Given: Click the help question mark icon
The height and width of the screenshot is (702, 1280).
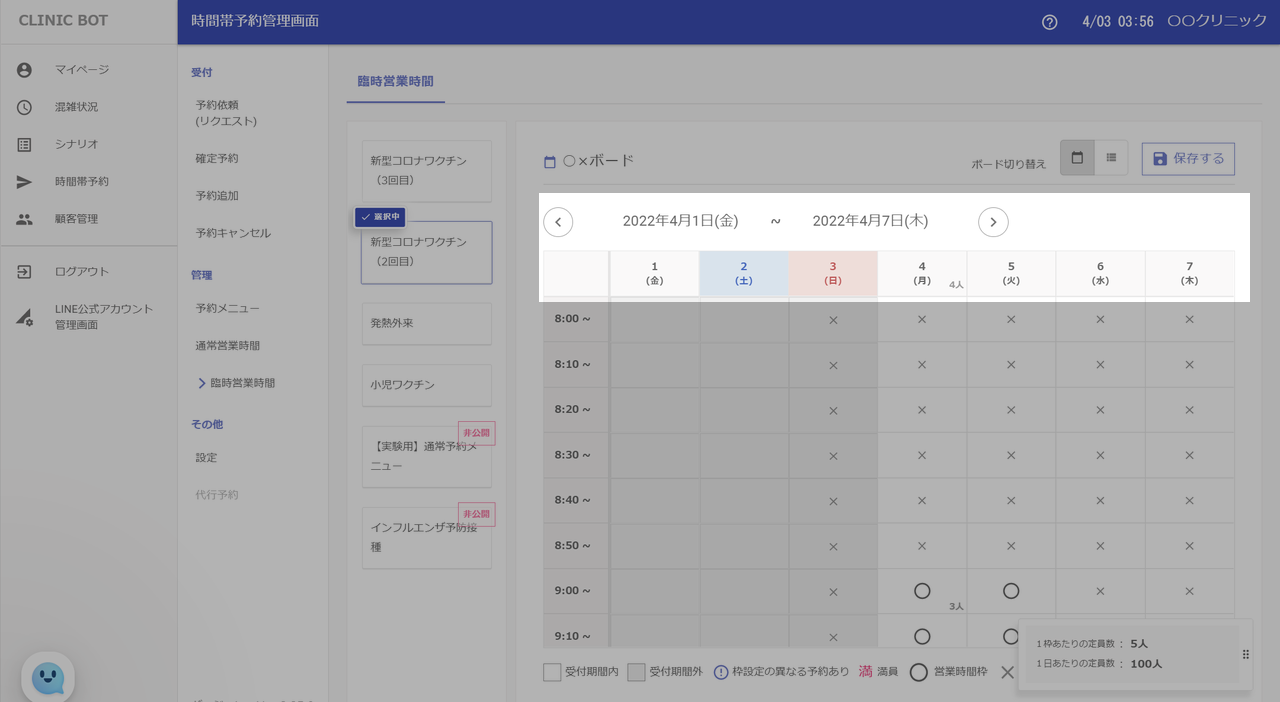Looking at the screenshot, I should pos(1049,22).
